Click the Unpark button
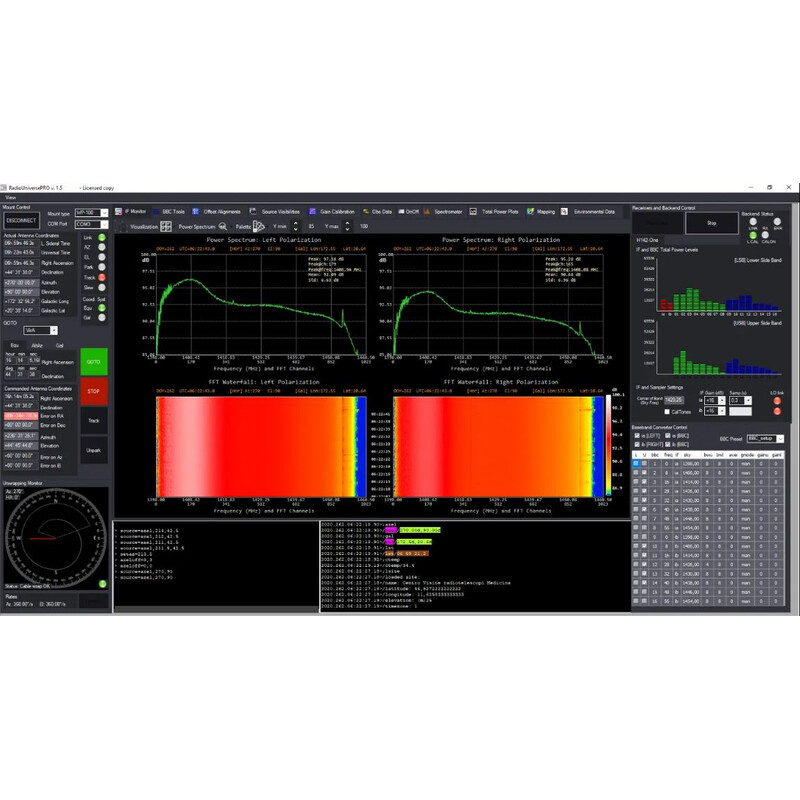 (x=93, y=450)
